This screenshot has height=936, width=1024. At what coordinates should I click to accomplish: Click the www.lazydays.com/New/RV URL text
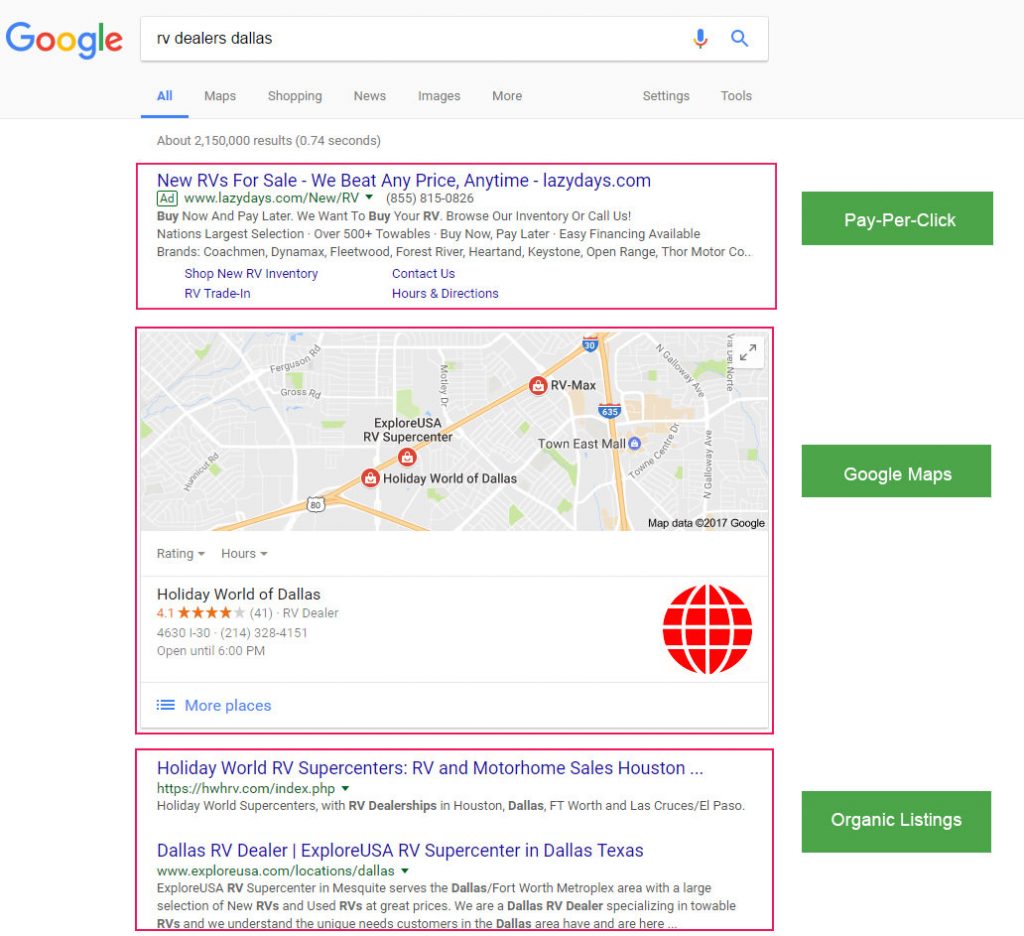(x=272, y=198)
